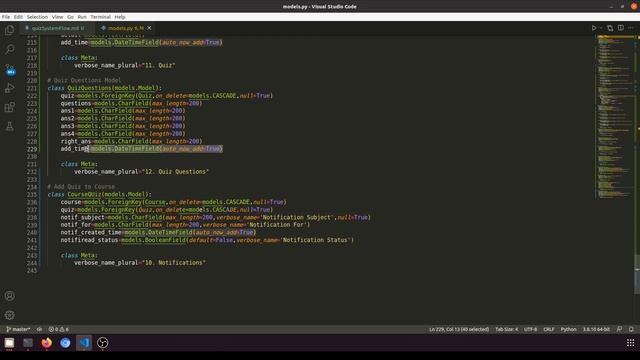Open Terminal in Ubuntu dock

coord(28,343)
